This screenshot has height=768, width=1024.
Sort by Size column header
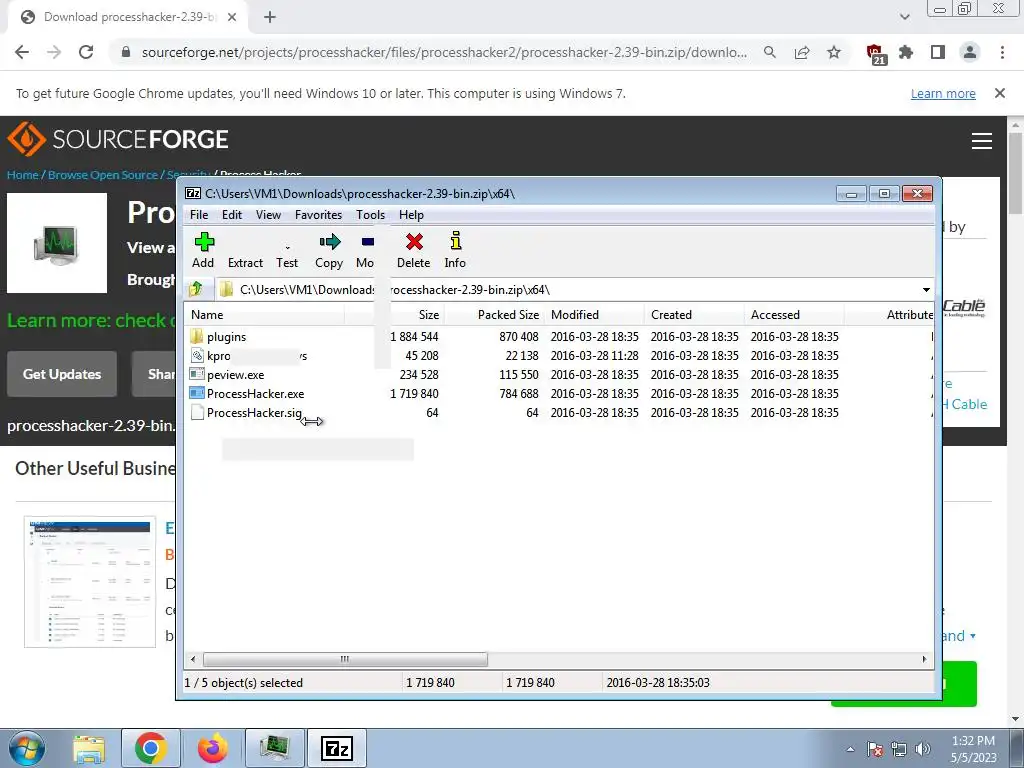pos(394,315)
